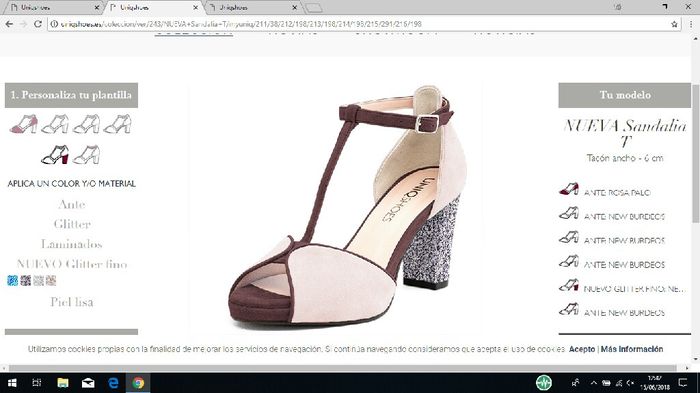The width and height of the screenshot is (700, 393).
Task: Select the shoe icon with burgundy heel in left panel
Action: tap(55, 155)
